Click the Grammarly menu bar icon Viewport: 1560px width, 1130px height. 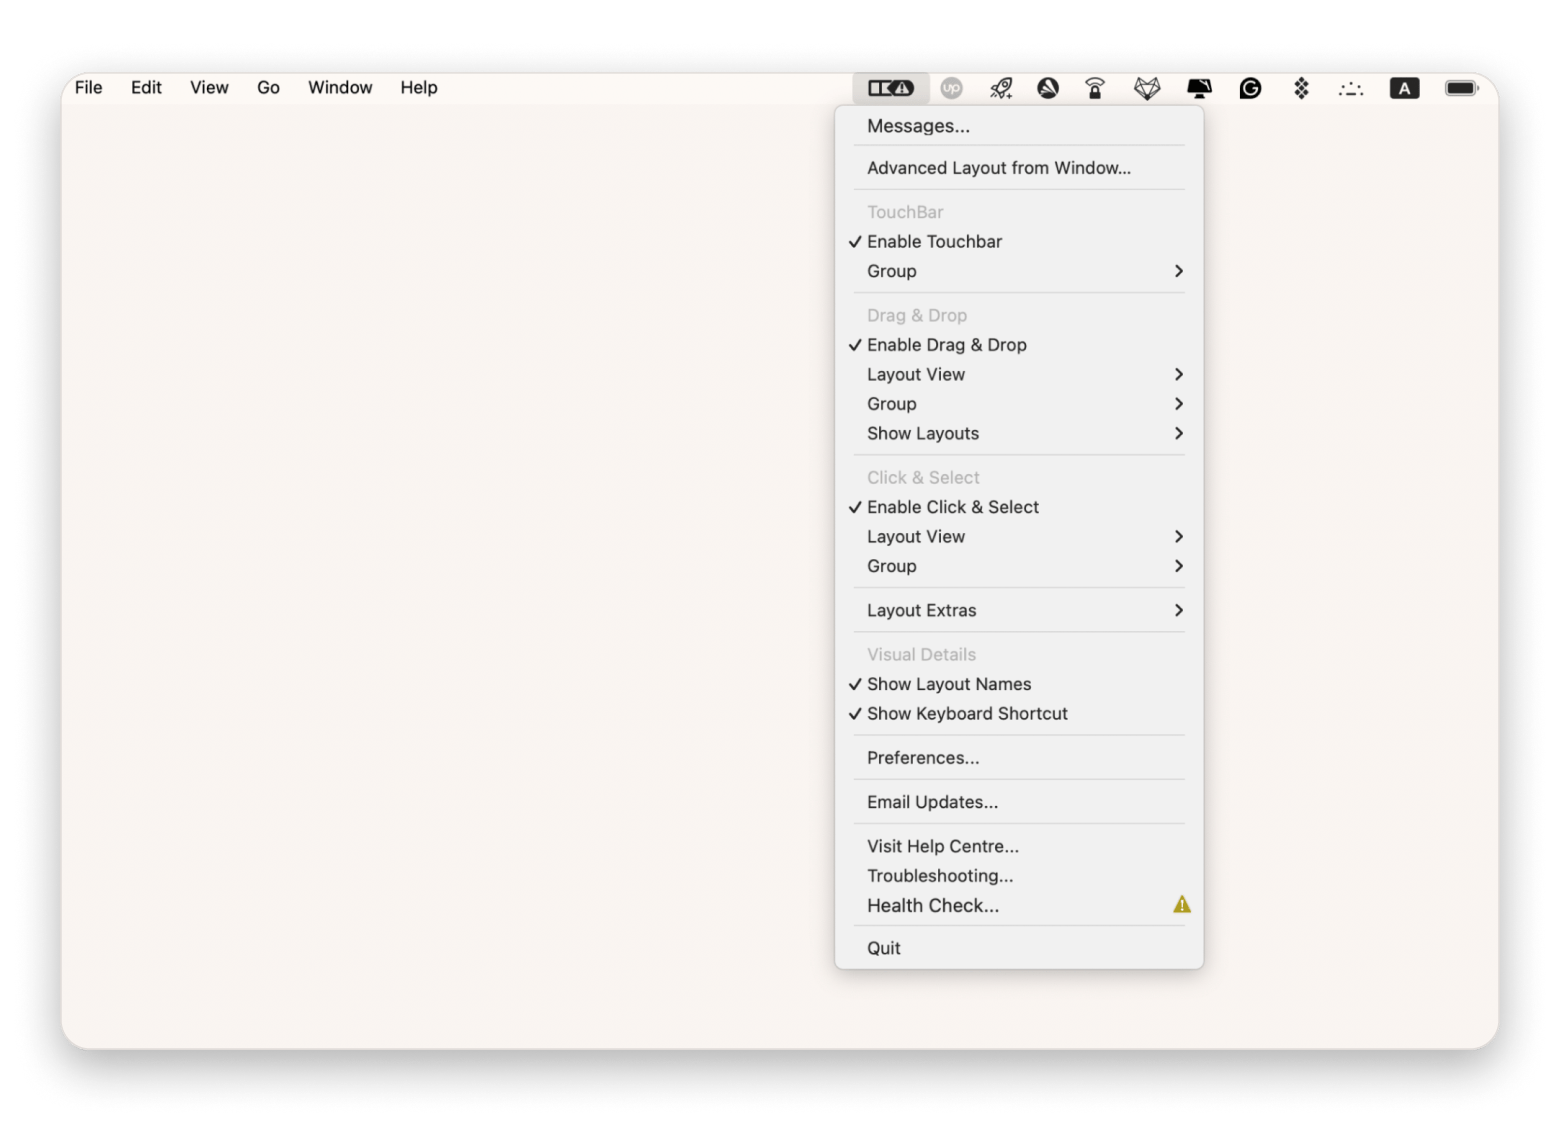pyautogui.click(x=1250, y=88)
